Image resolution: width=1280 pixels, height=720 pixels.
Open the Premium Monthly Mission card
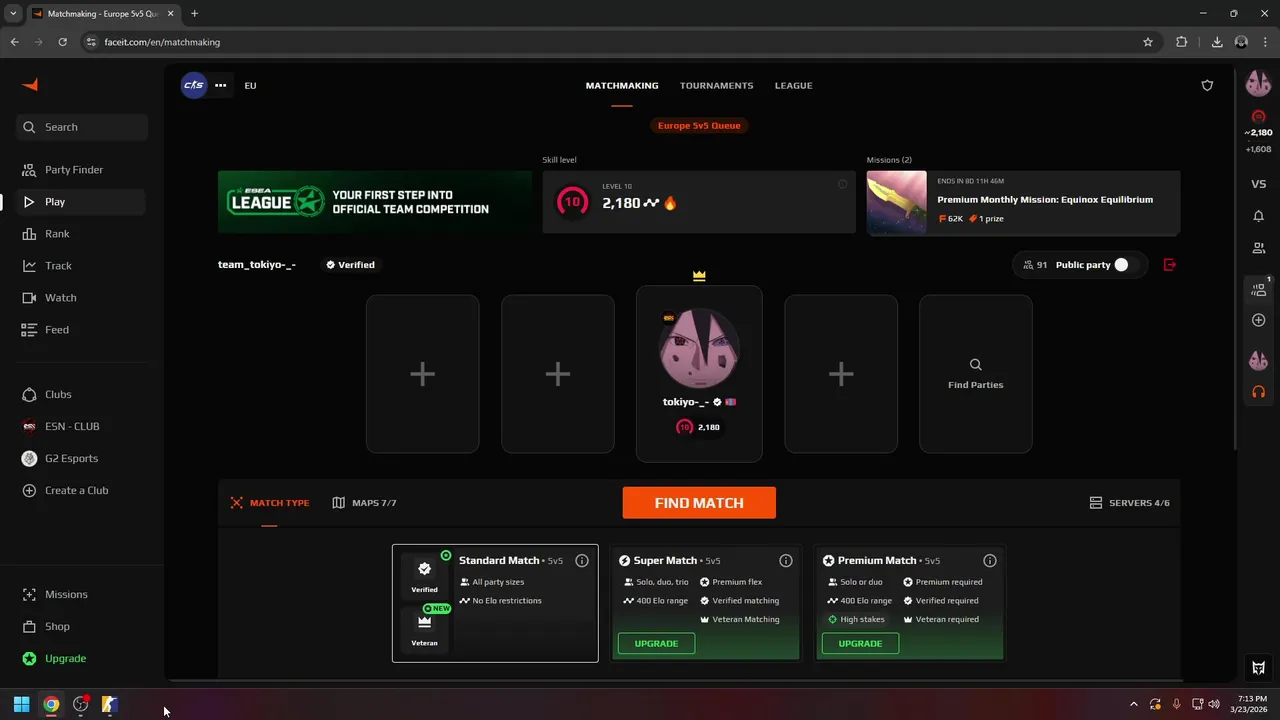click(1023, 202)
